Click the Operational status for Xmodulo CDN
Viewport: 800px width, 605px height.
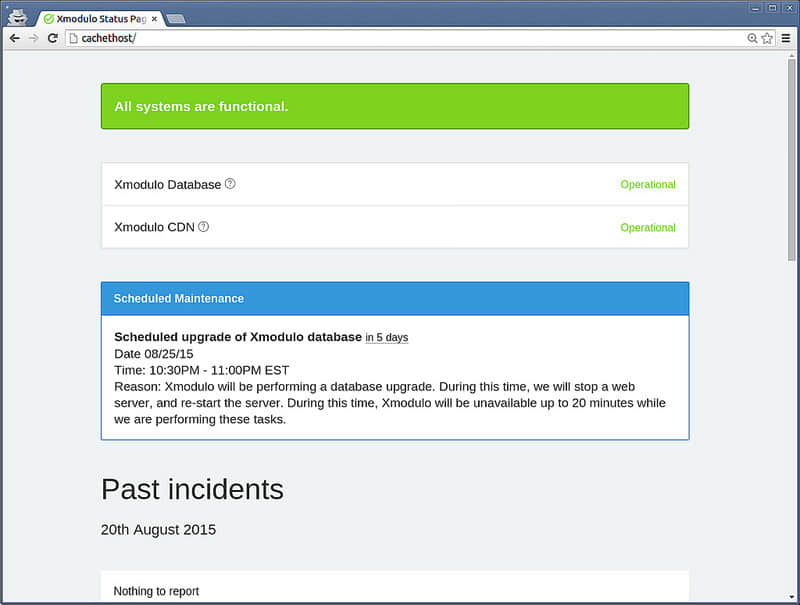647,228
